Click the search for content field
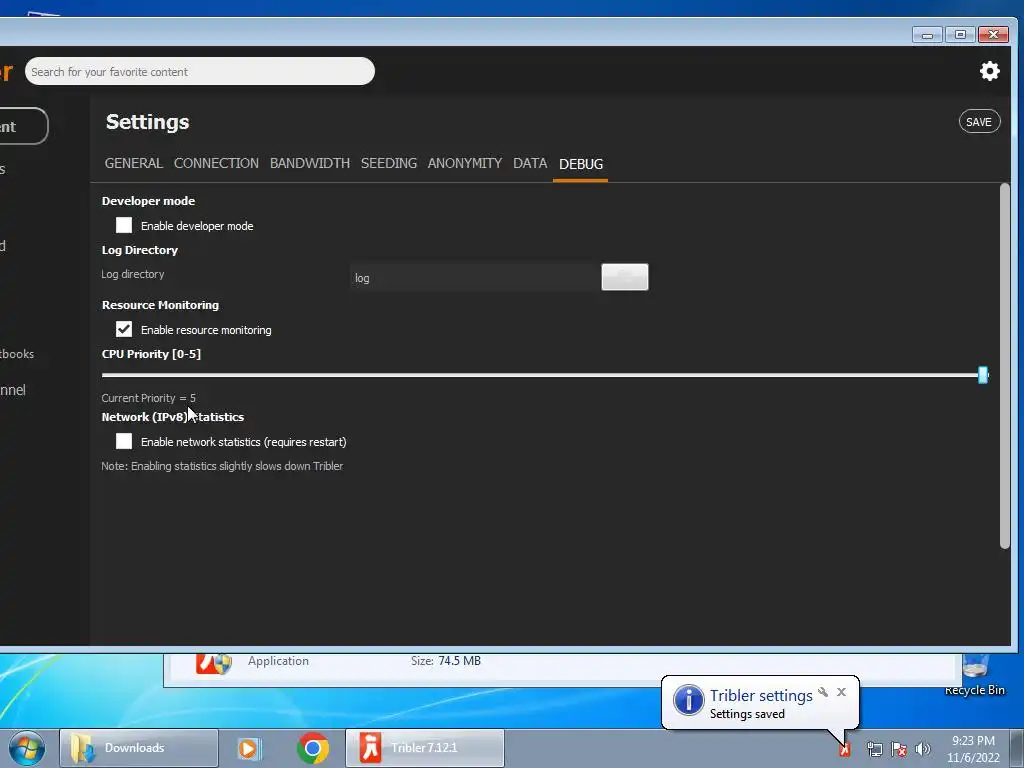Image resolution: width=1024 pixels, height=768 pixels. (x=200, y=71)
